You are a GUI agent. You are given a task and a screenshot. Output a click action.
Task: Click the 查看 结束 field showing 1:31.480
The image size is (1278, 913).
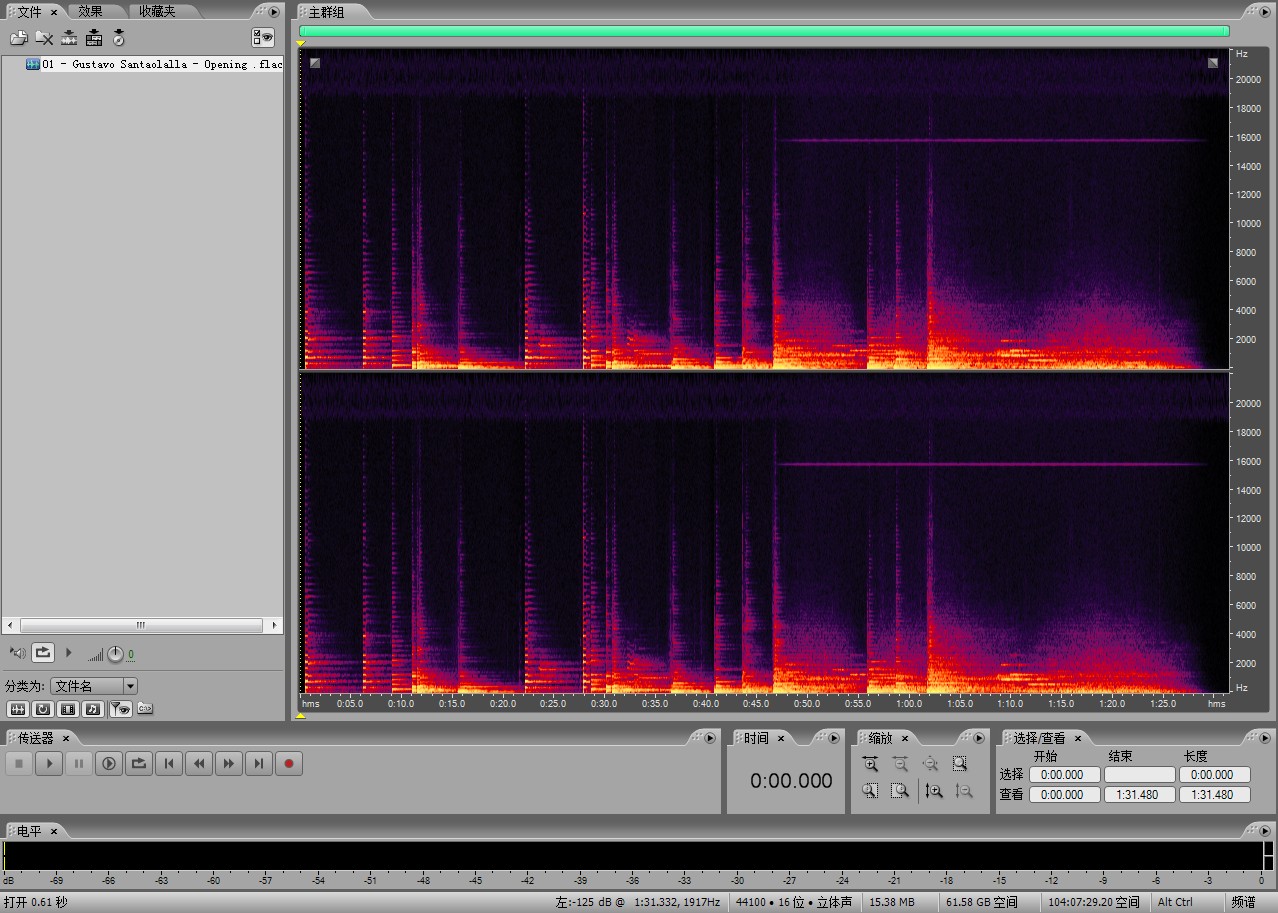click(1140, 795)
